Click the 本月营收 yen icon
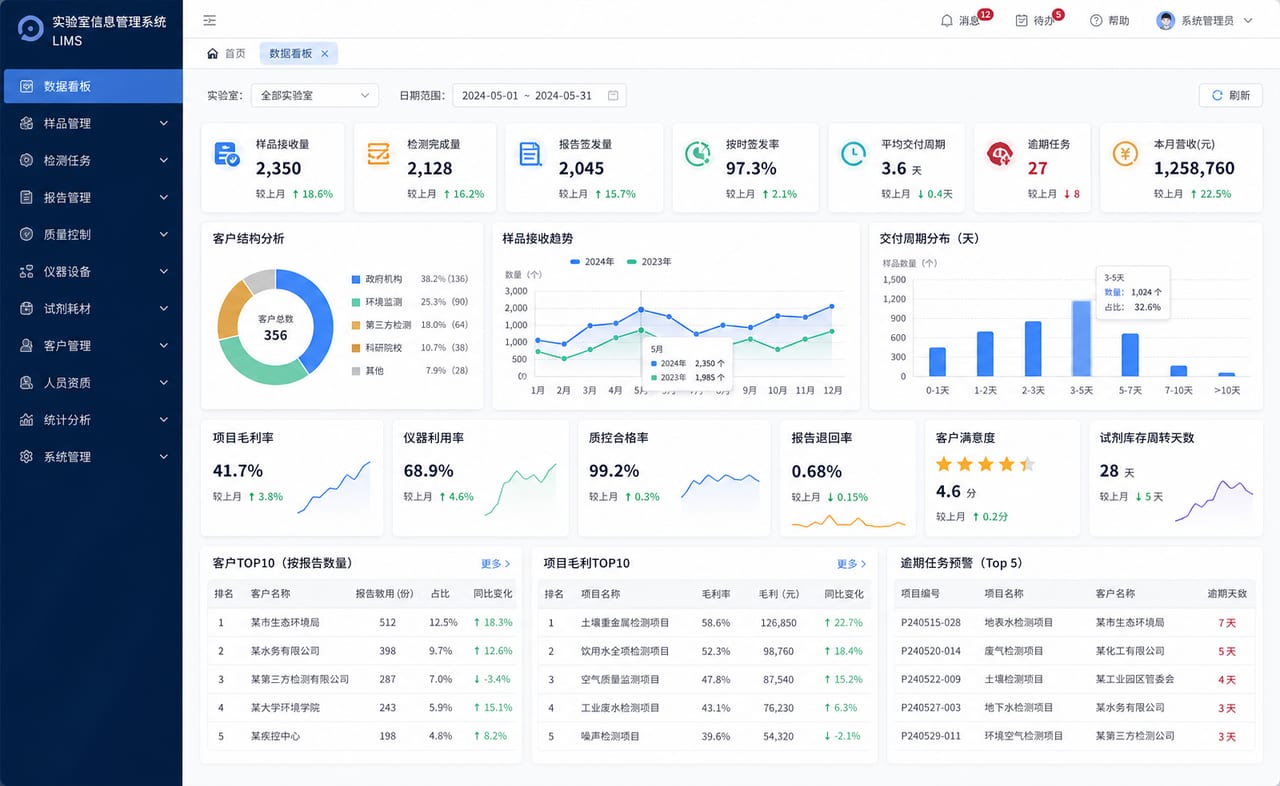 (1125, 154)
